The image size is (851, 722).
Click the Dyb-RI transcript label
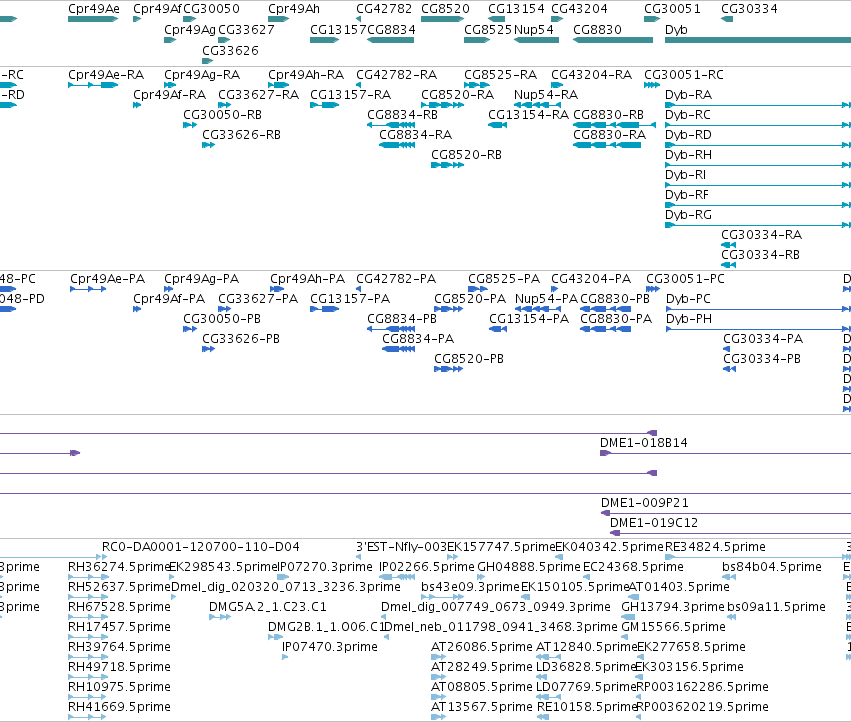(685, 175)
